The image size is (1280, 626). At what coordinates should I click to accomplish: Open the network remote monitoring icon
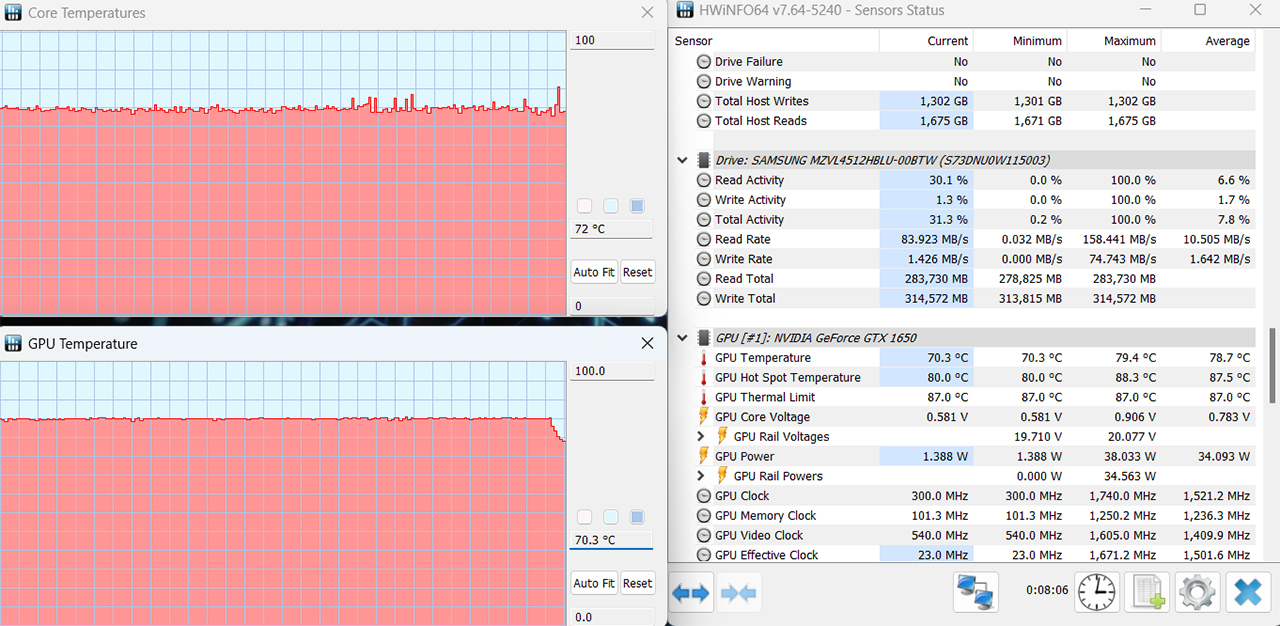click(974, 593)
